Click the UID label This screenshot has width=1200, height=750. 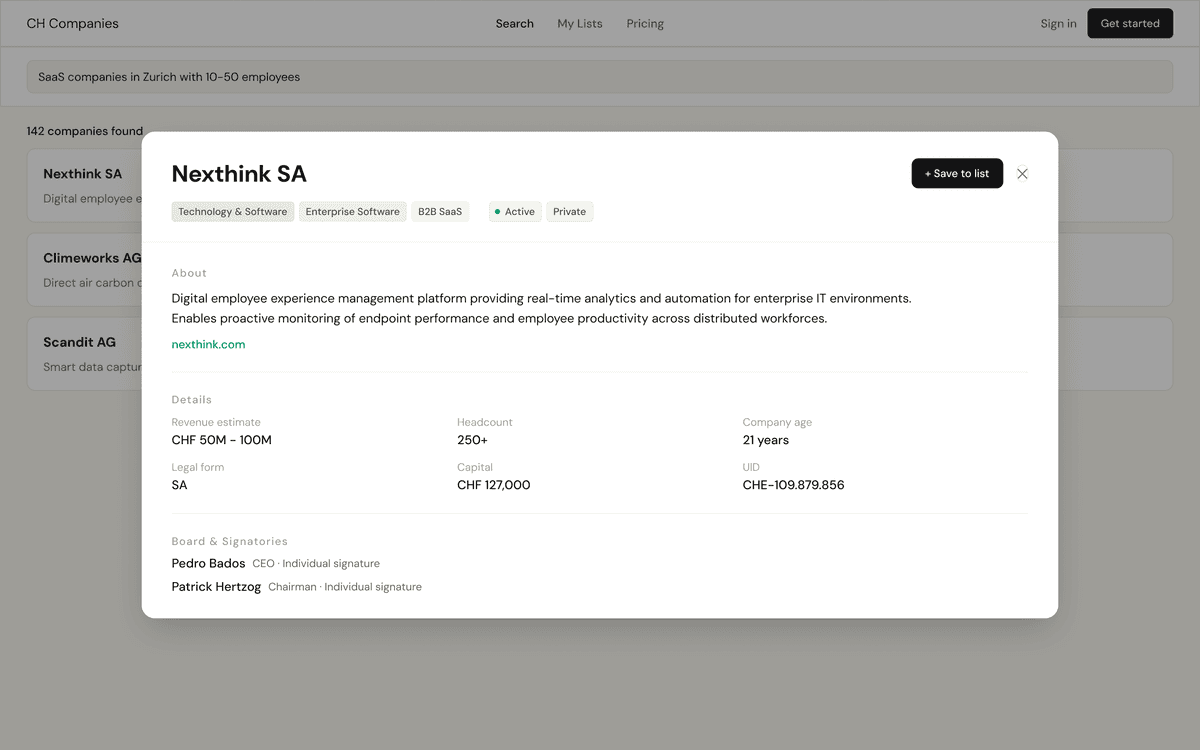751,467
